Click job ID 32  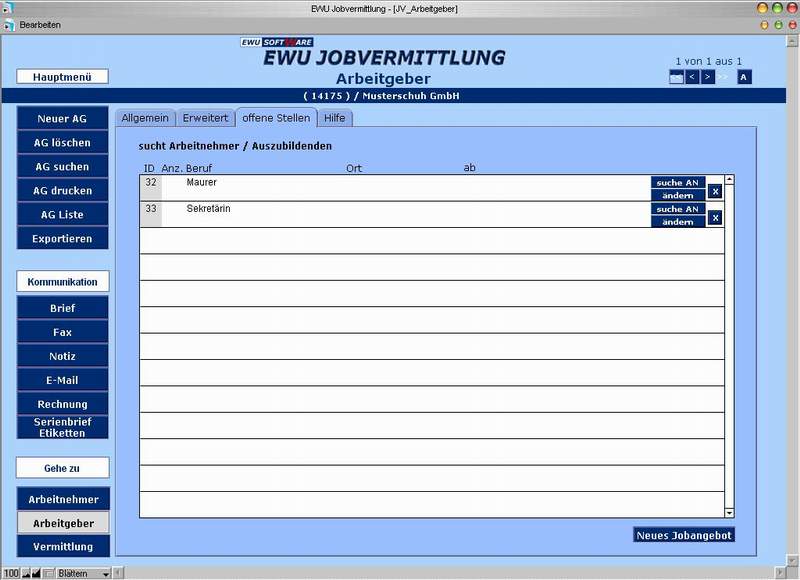(151, 182)
